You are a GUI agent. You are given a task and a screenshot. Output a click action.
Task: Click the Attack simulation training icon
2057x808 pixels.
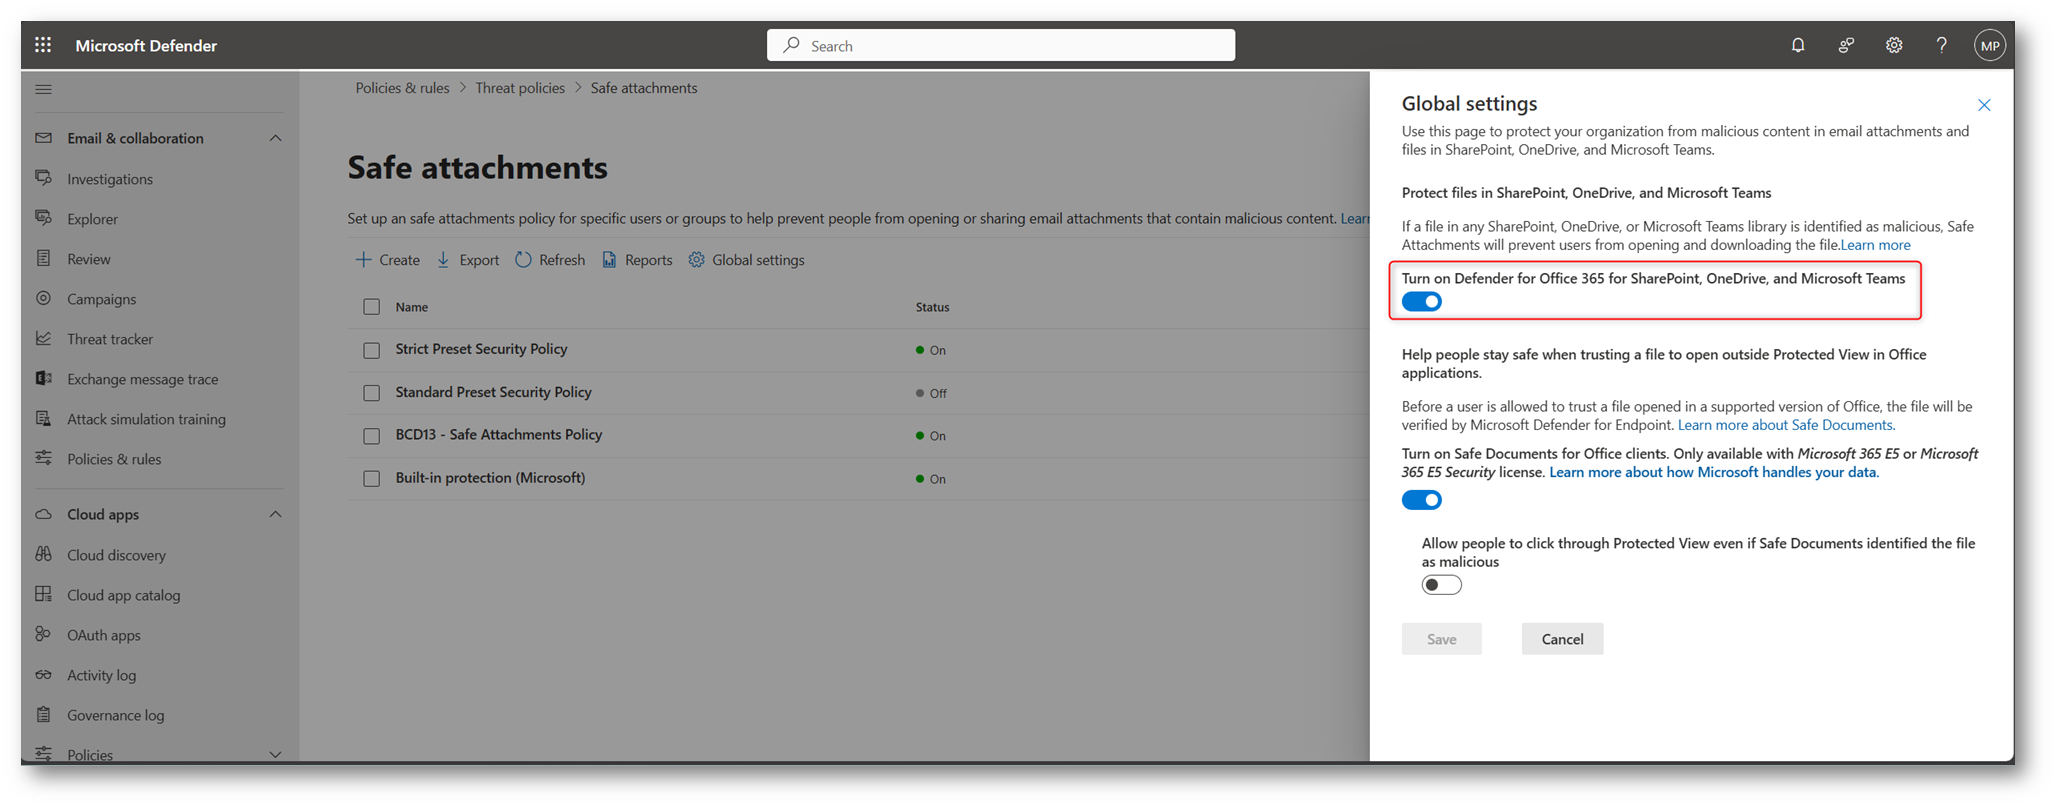point(43,418)
